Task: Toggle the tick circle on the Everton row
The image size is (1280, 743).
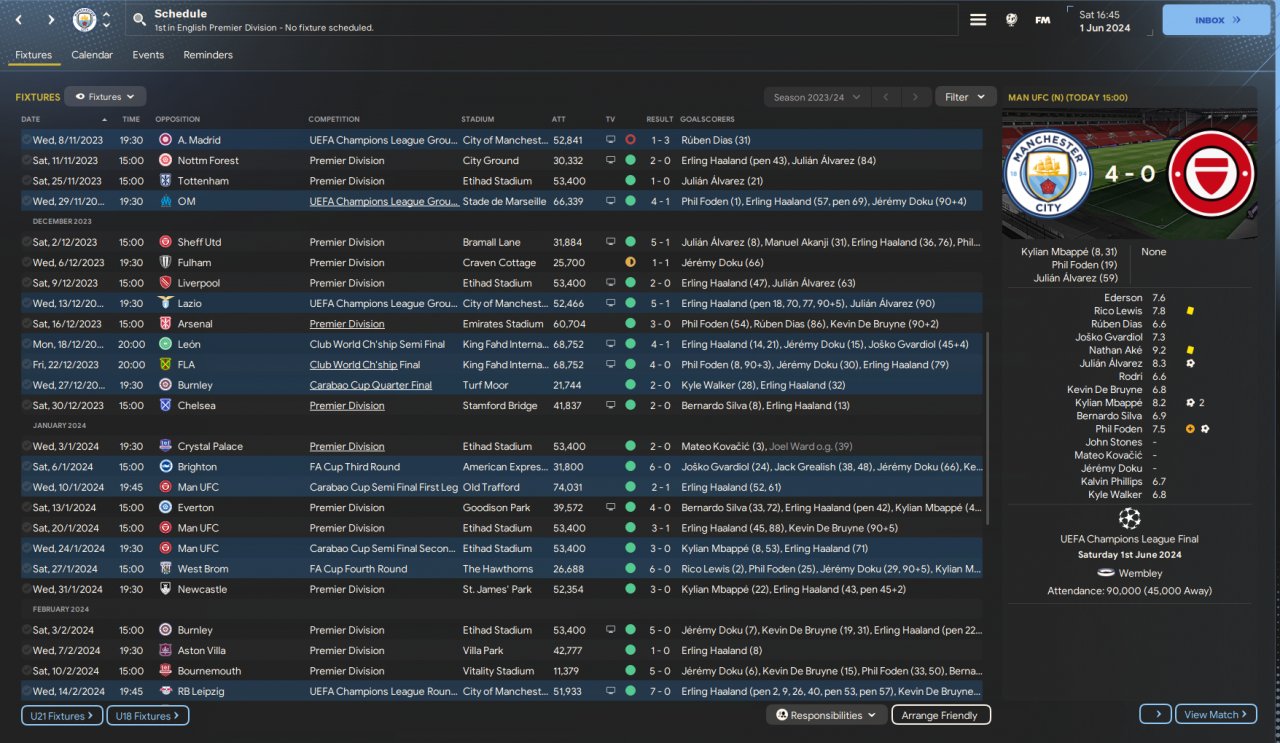Action: [x=26, y=508]
